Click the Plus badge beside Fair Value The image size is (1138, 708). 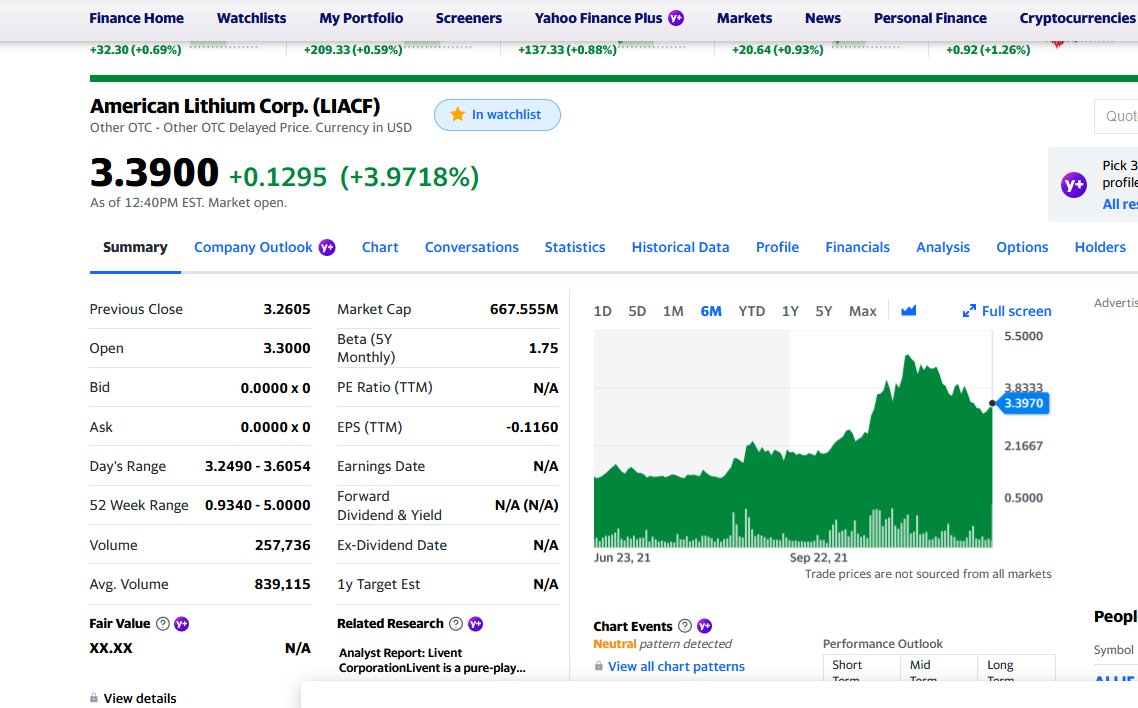[x=181, y=624]
